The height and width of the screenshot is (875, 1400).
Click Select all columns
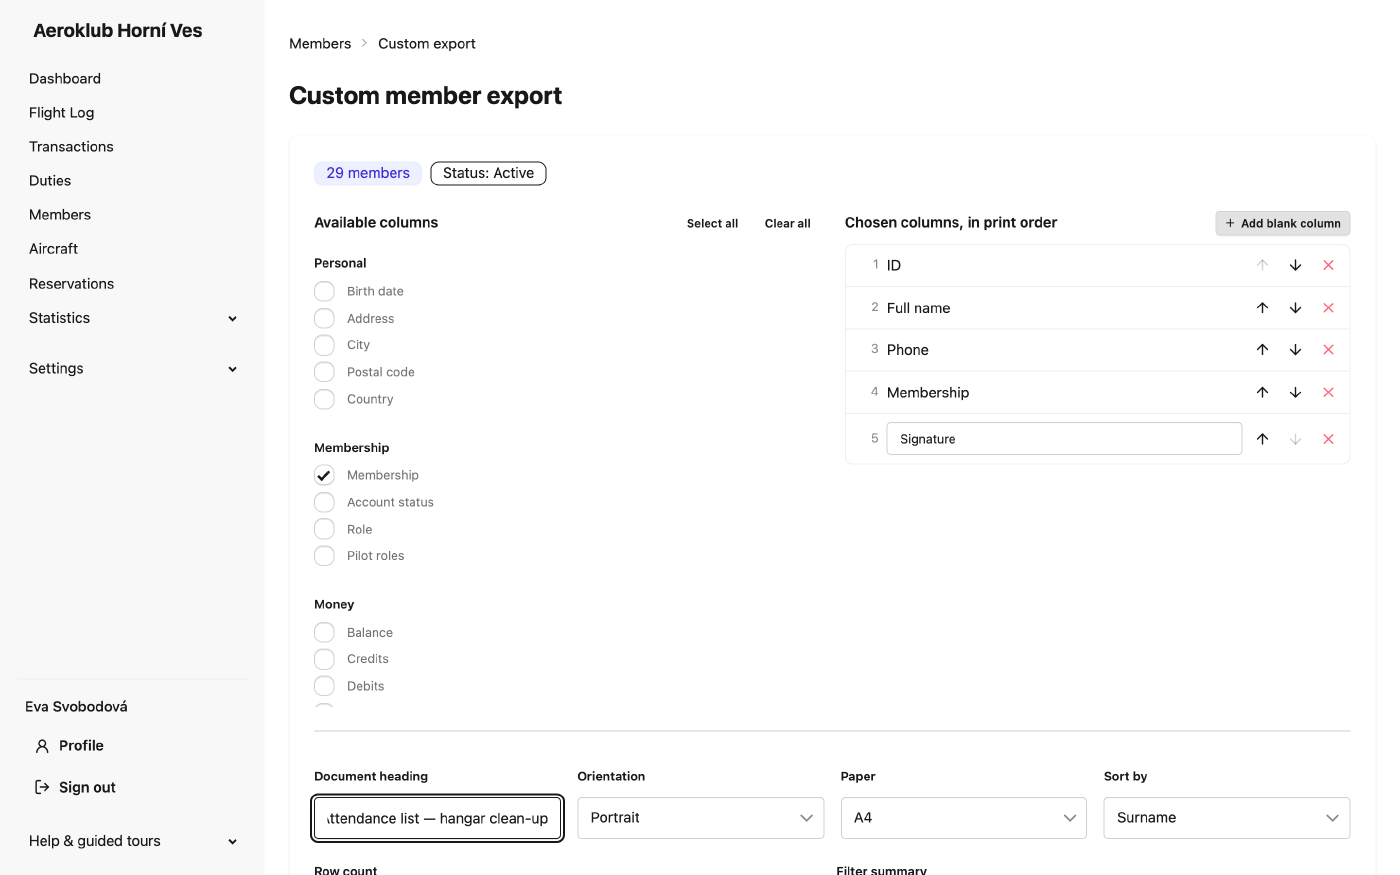click(712, 224)
